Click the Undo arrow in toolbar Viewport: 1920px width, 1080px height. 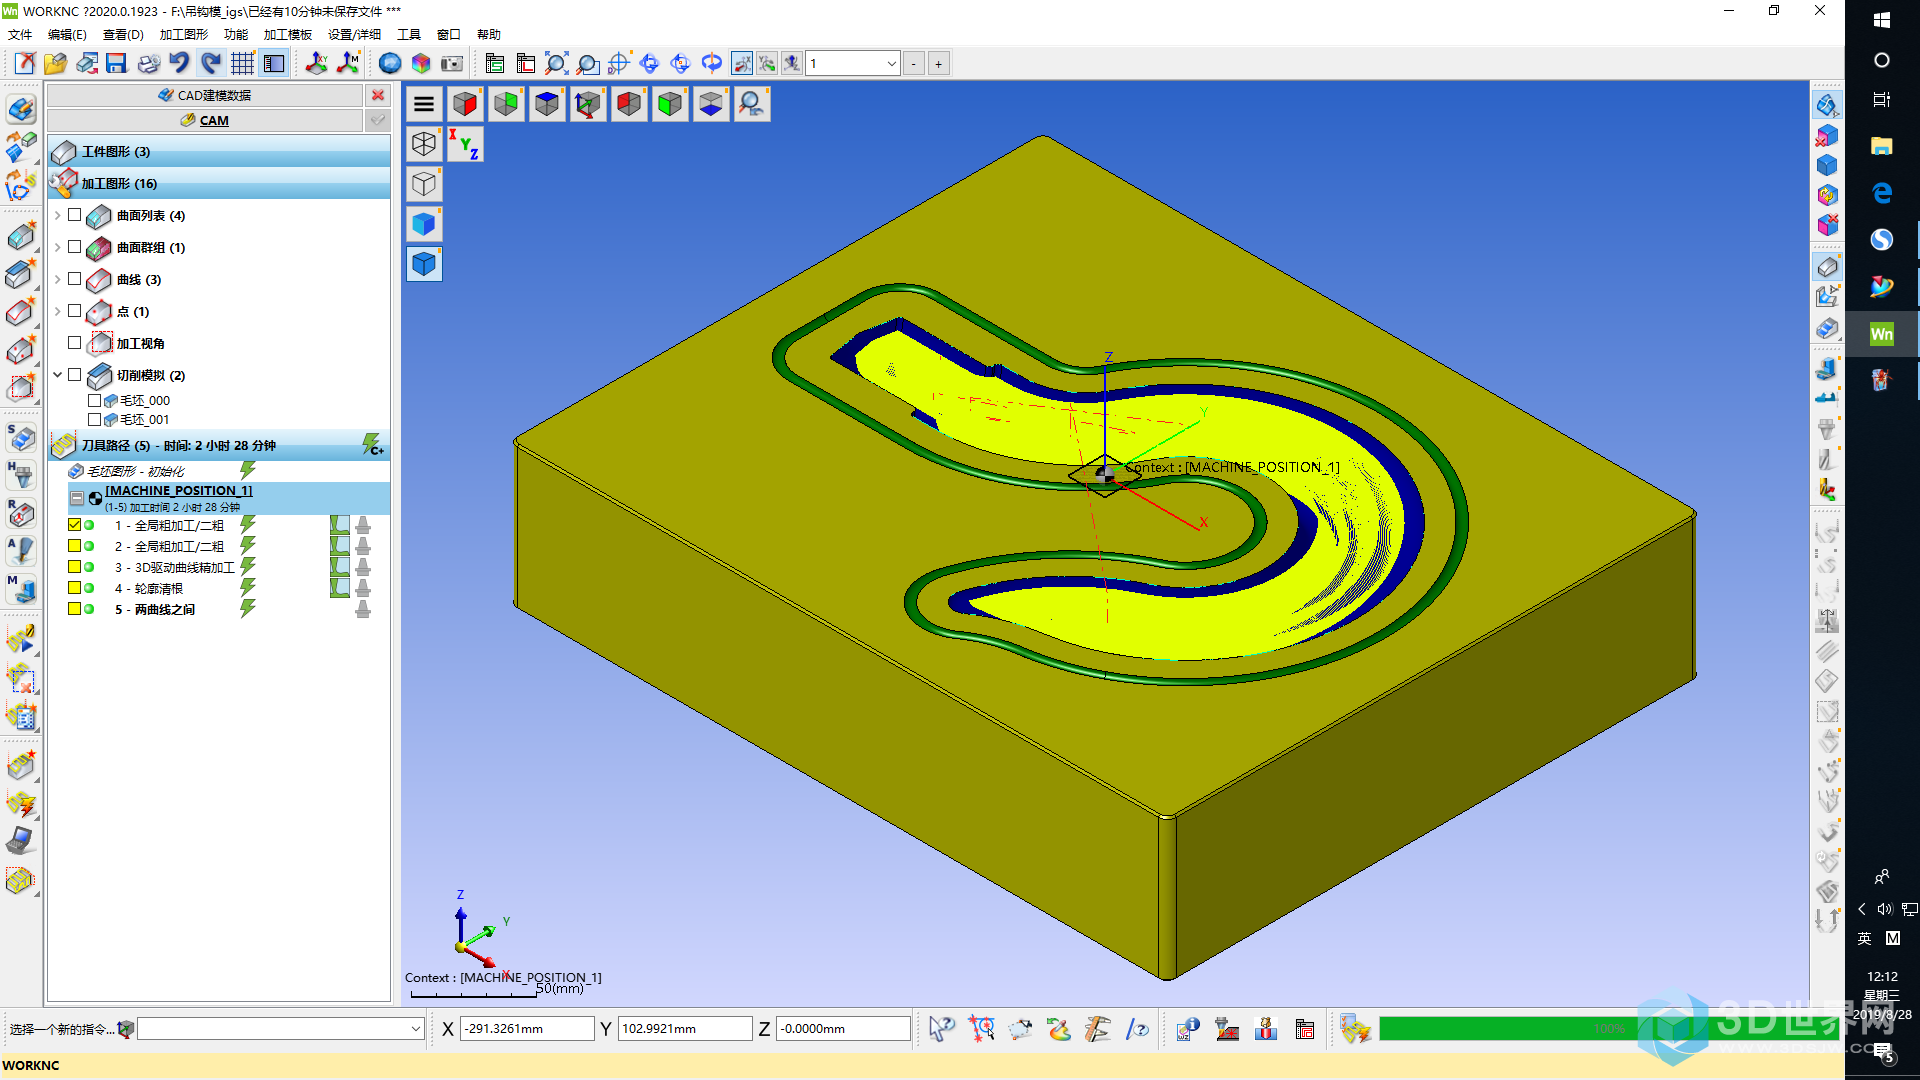coord(179,64)
